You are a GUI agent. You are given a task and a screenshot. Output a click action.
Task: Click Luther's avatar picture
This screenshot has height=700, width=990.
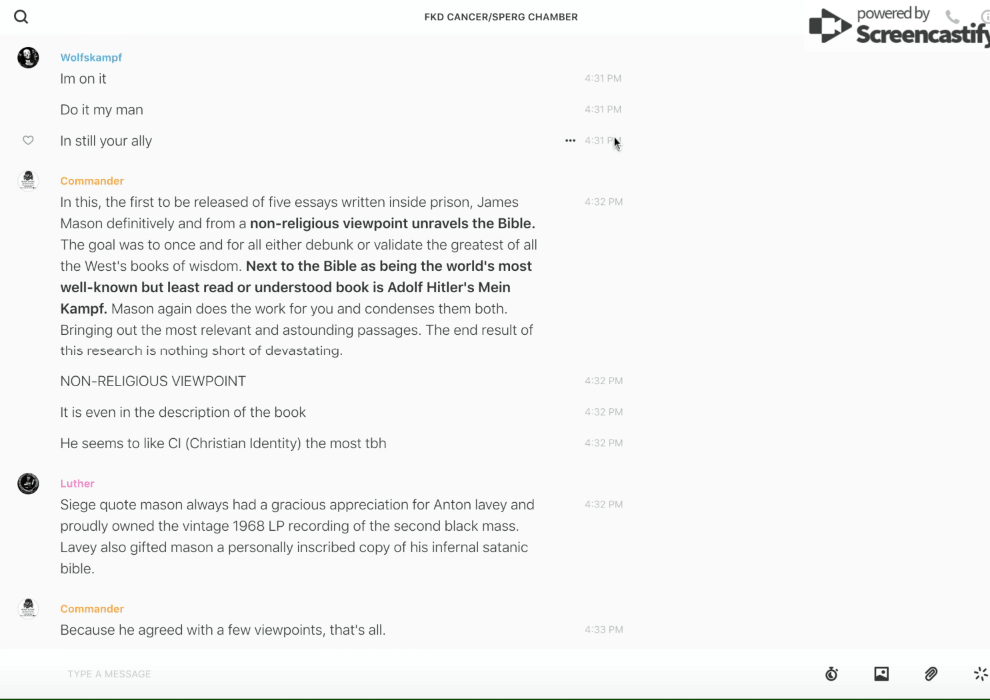(28, 484)
